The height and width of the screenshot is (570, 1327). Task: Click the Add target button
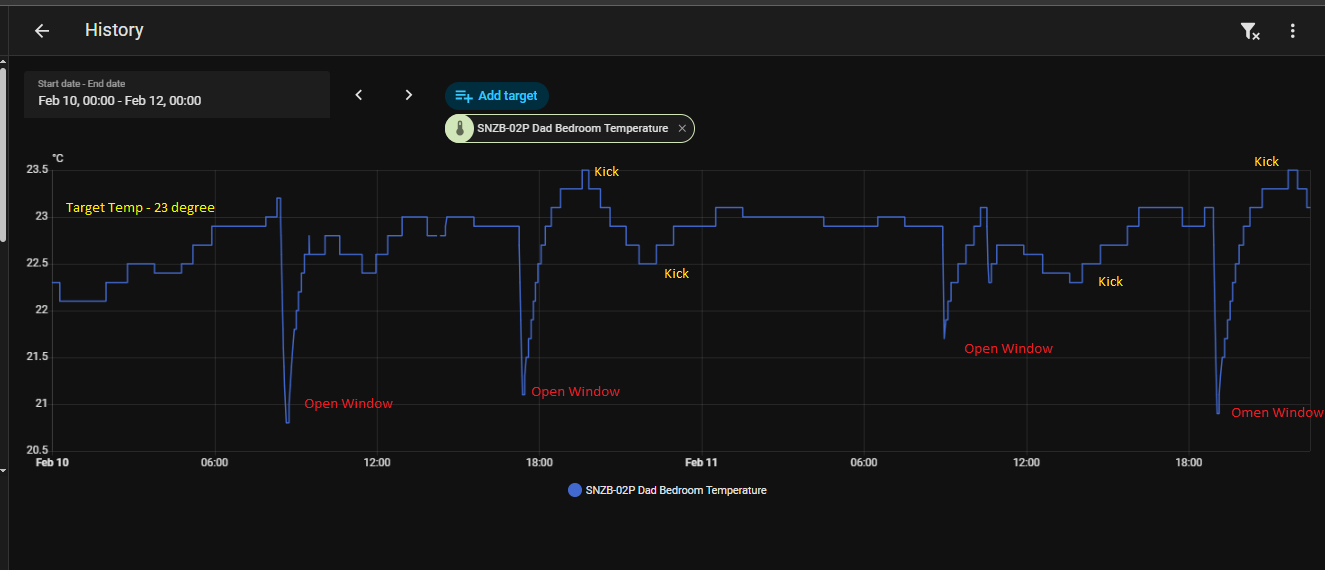click(x=497, y=96)
